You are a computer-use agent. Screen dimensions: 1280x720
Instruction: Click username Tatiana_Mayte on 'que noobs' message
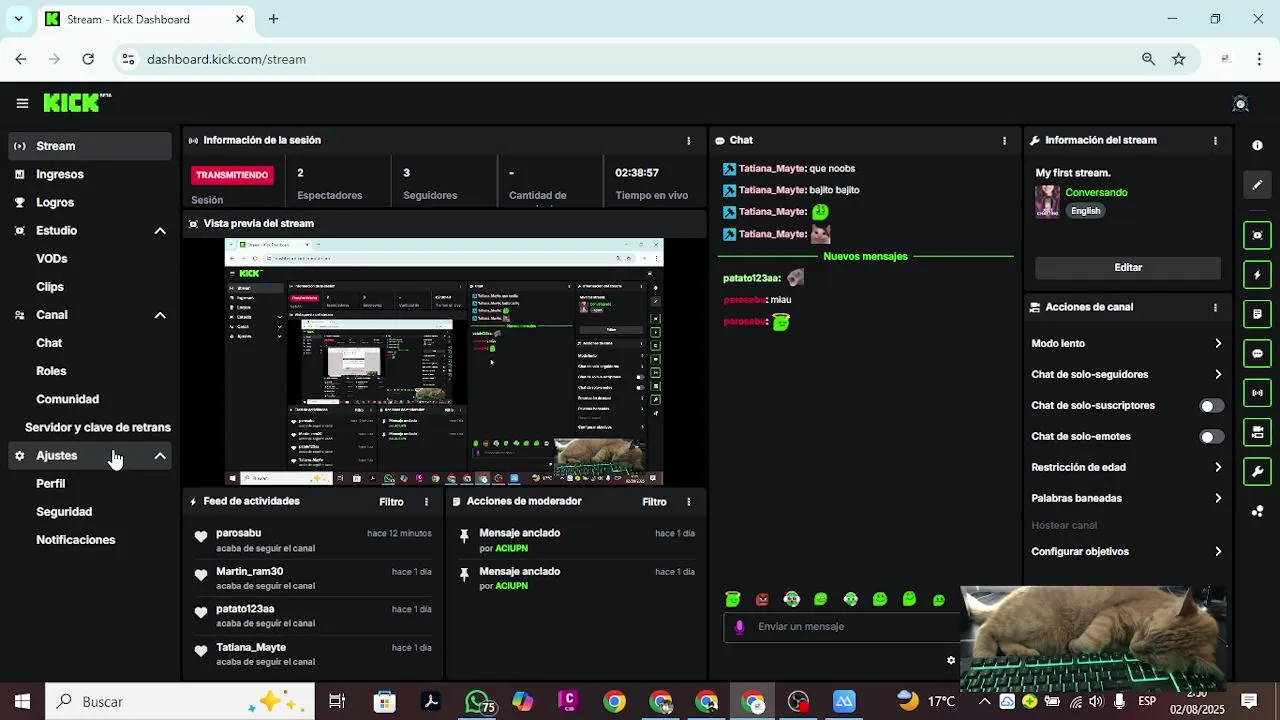pyautogui.click(x=772, y=169)
